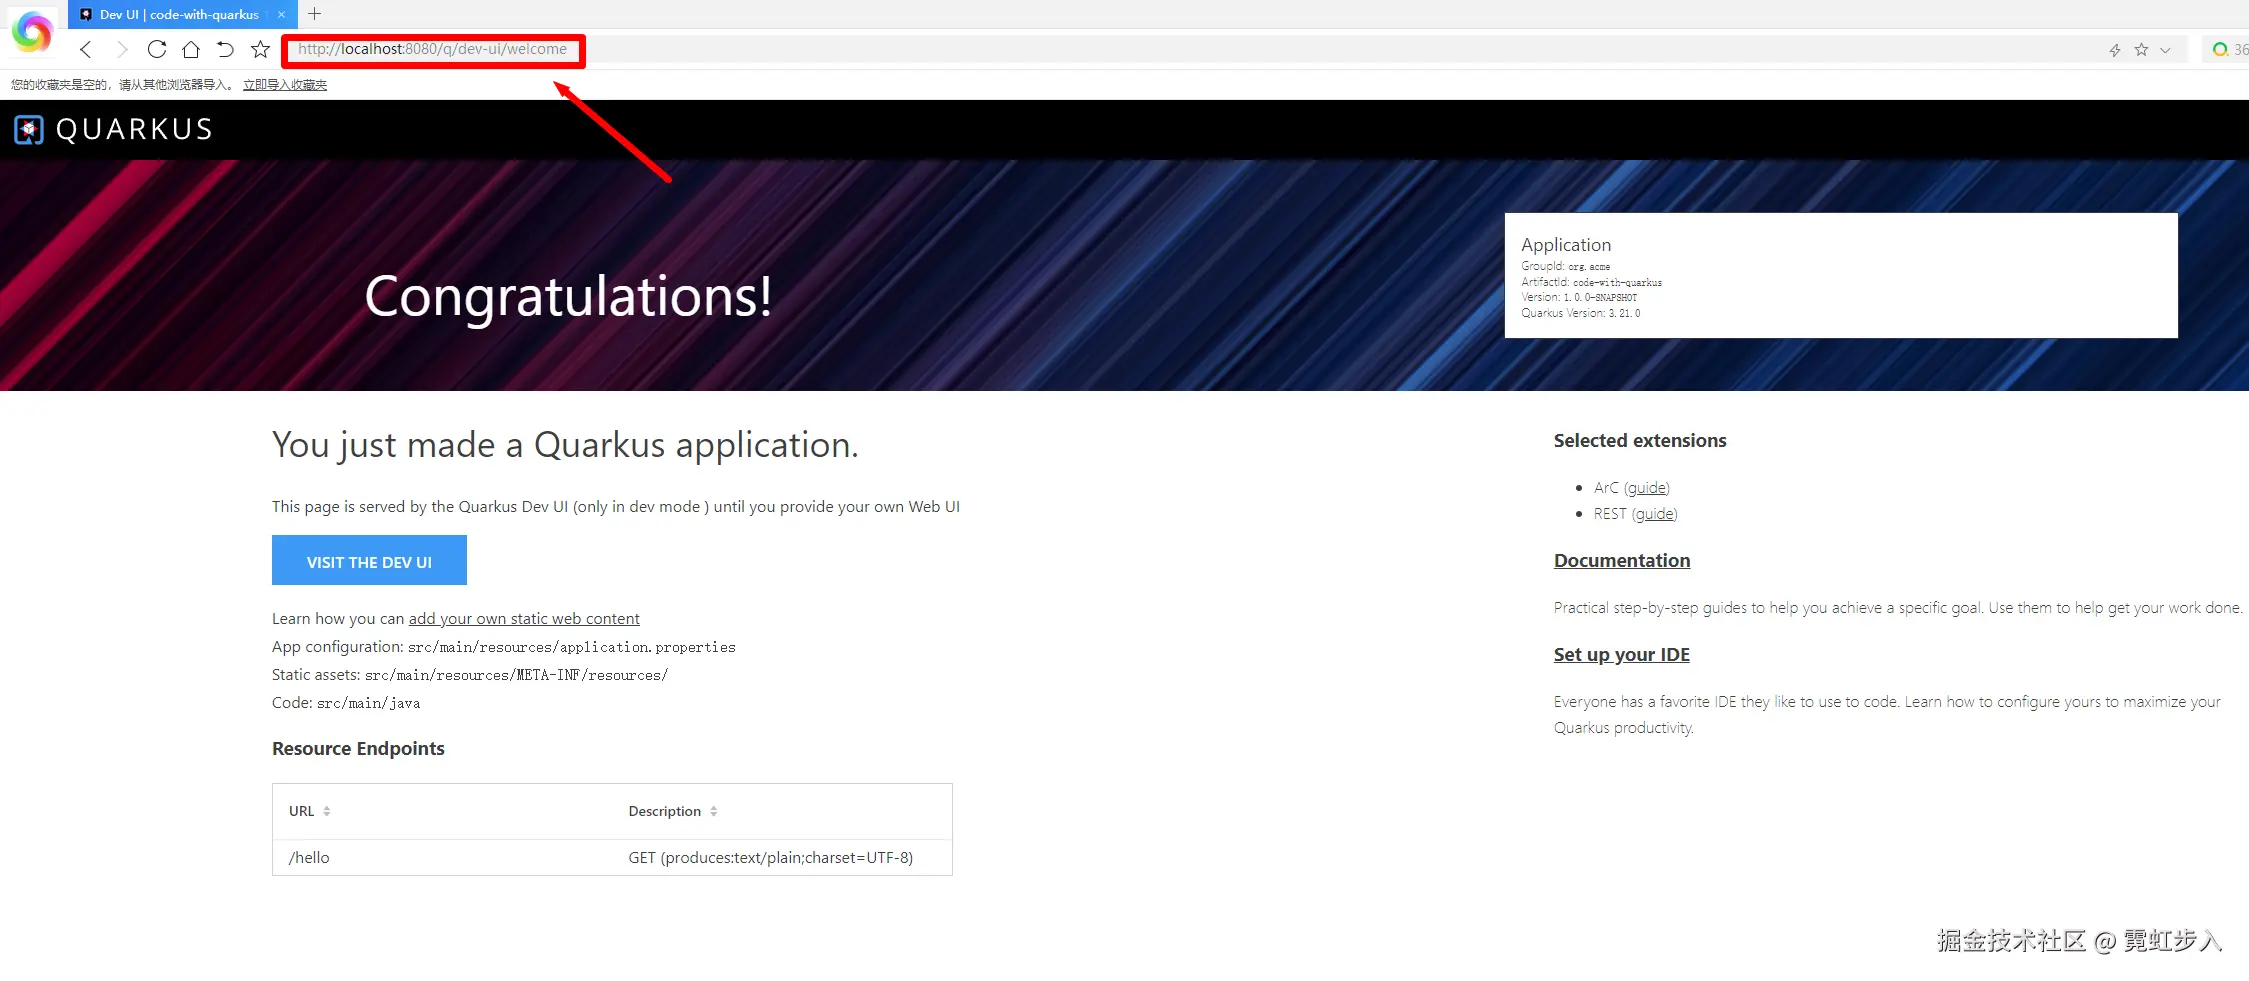Click the ArtifactId: code-with-quarkus text
Image resolution: width=2249 pixels, height=981 pixels.
(1591, 282)
